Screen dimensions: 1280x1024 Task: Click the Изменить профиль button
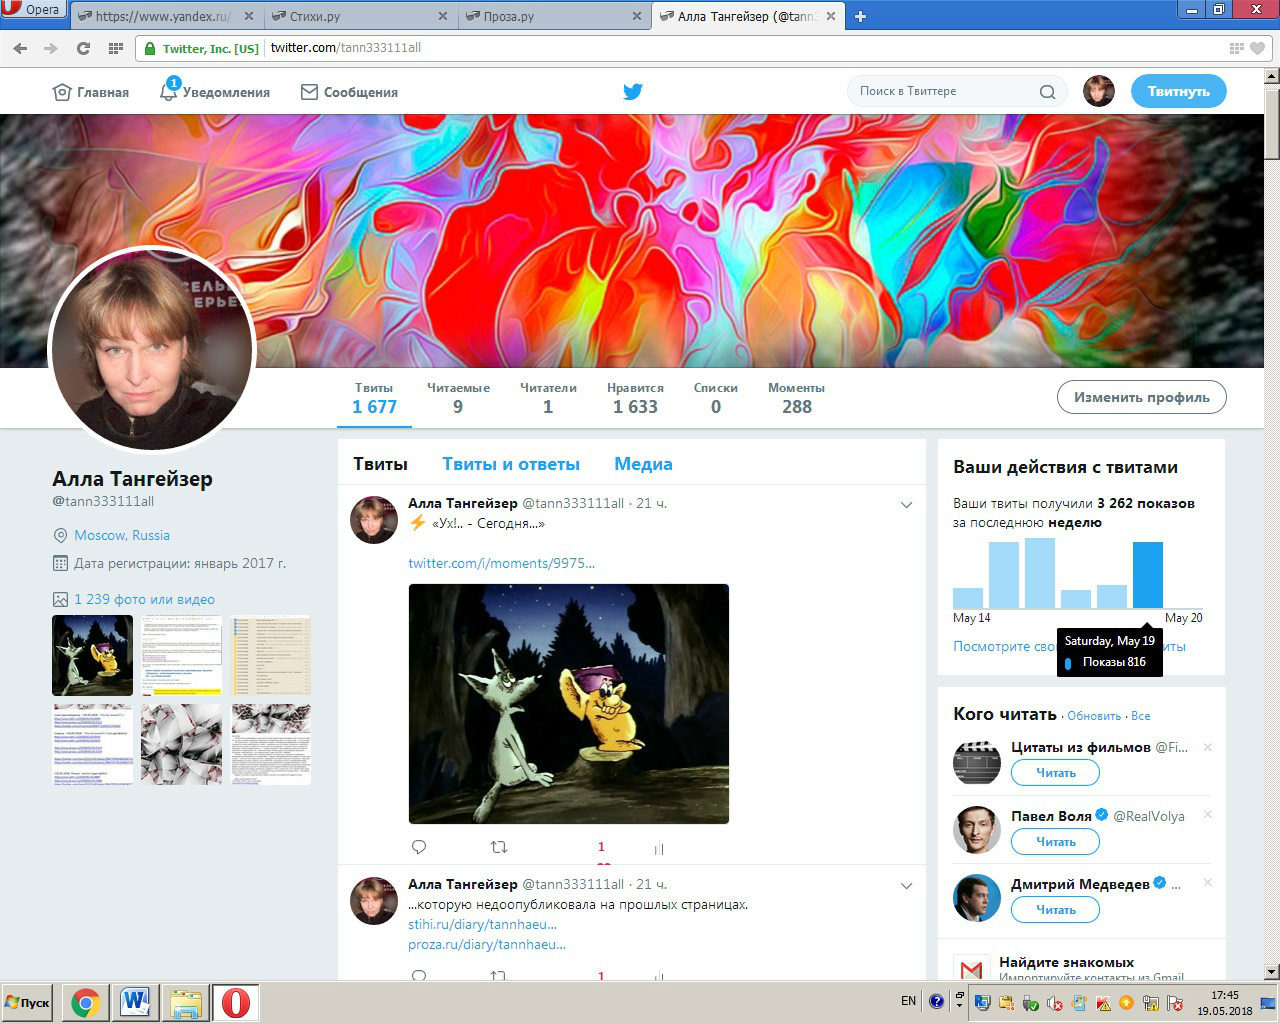coord(1141,397)
